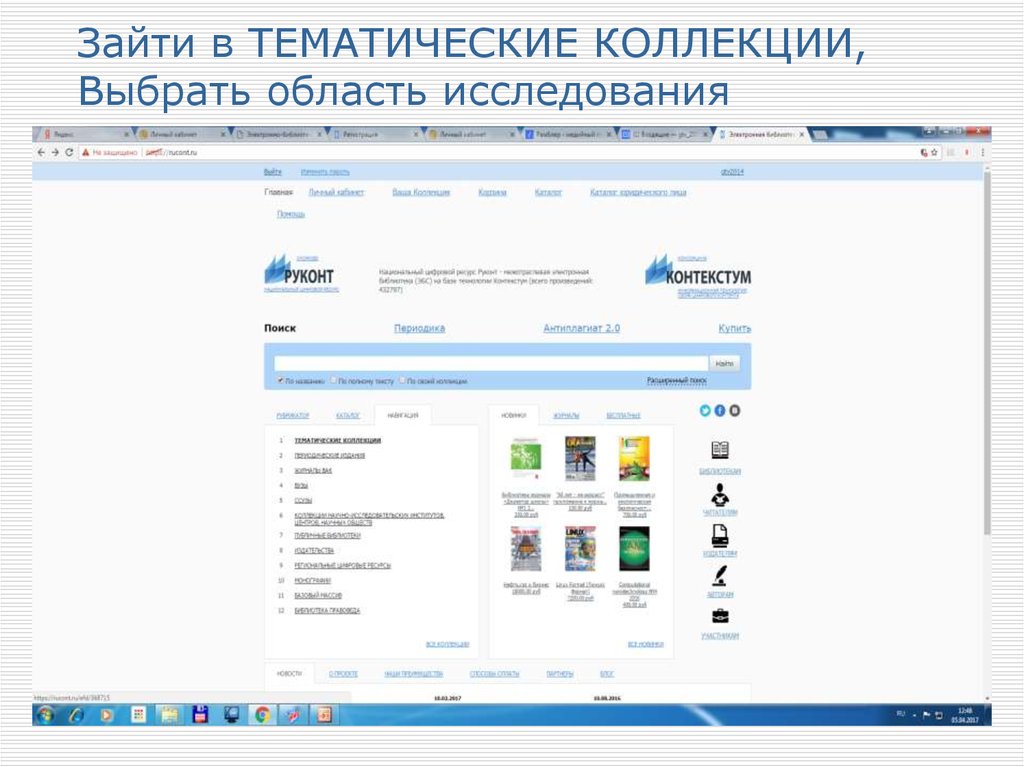This screenshot has width=1024, height=767.
Task: Open the ЖУРНАЛЫ tab
Action: [567, 414]
